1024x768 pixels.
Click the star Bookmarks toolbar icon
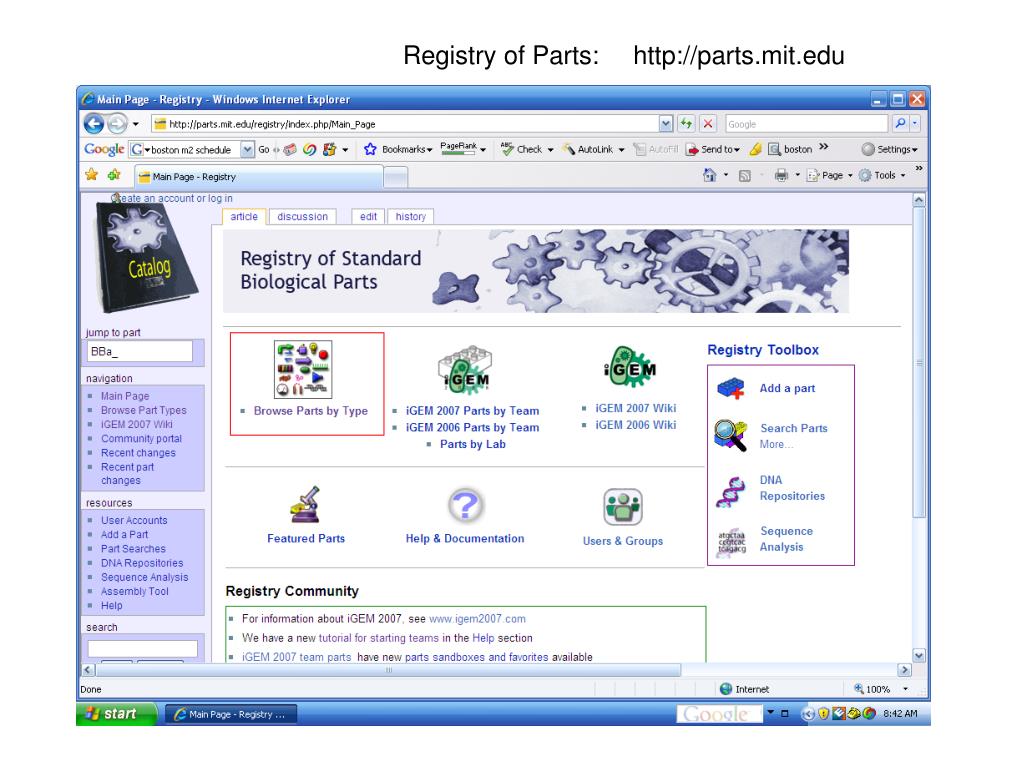pyautogui.click(x=370, y=150)
